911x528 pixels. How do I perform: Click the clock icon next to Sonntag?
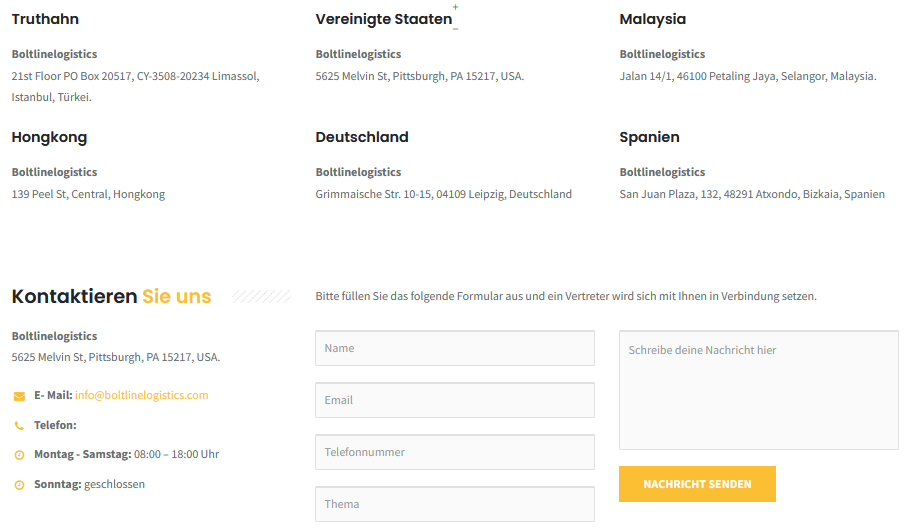pos(19,485)
